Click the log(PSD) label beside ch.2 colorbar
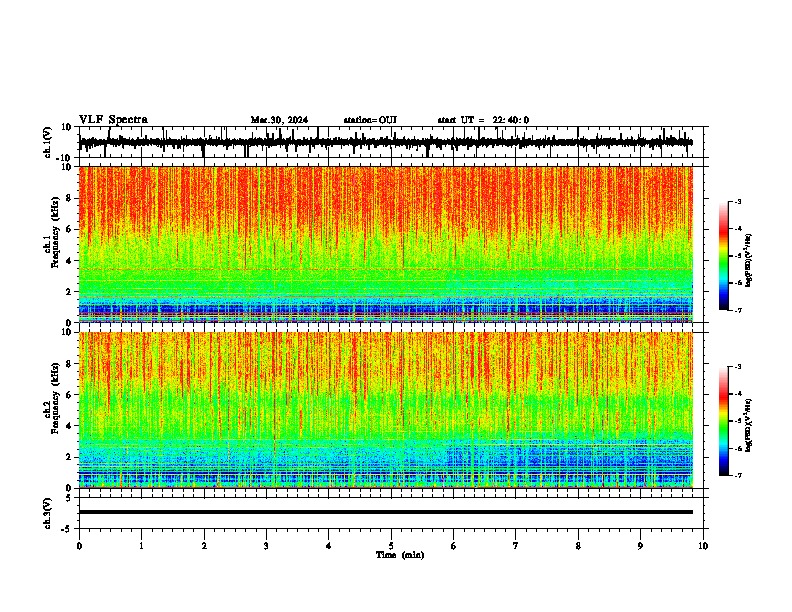792x612 pixels. (748, 425)
